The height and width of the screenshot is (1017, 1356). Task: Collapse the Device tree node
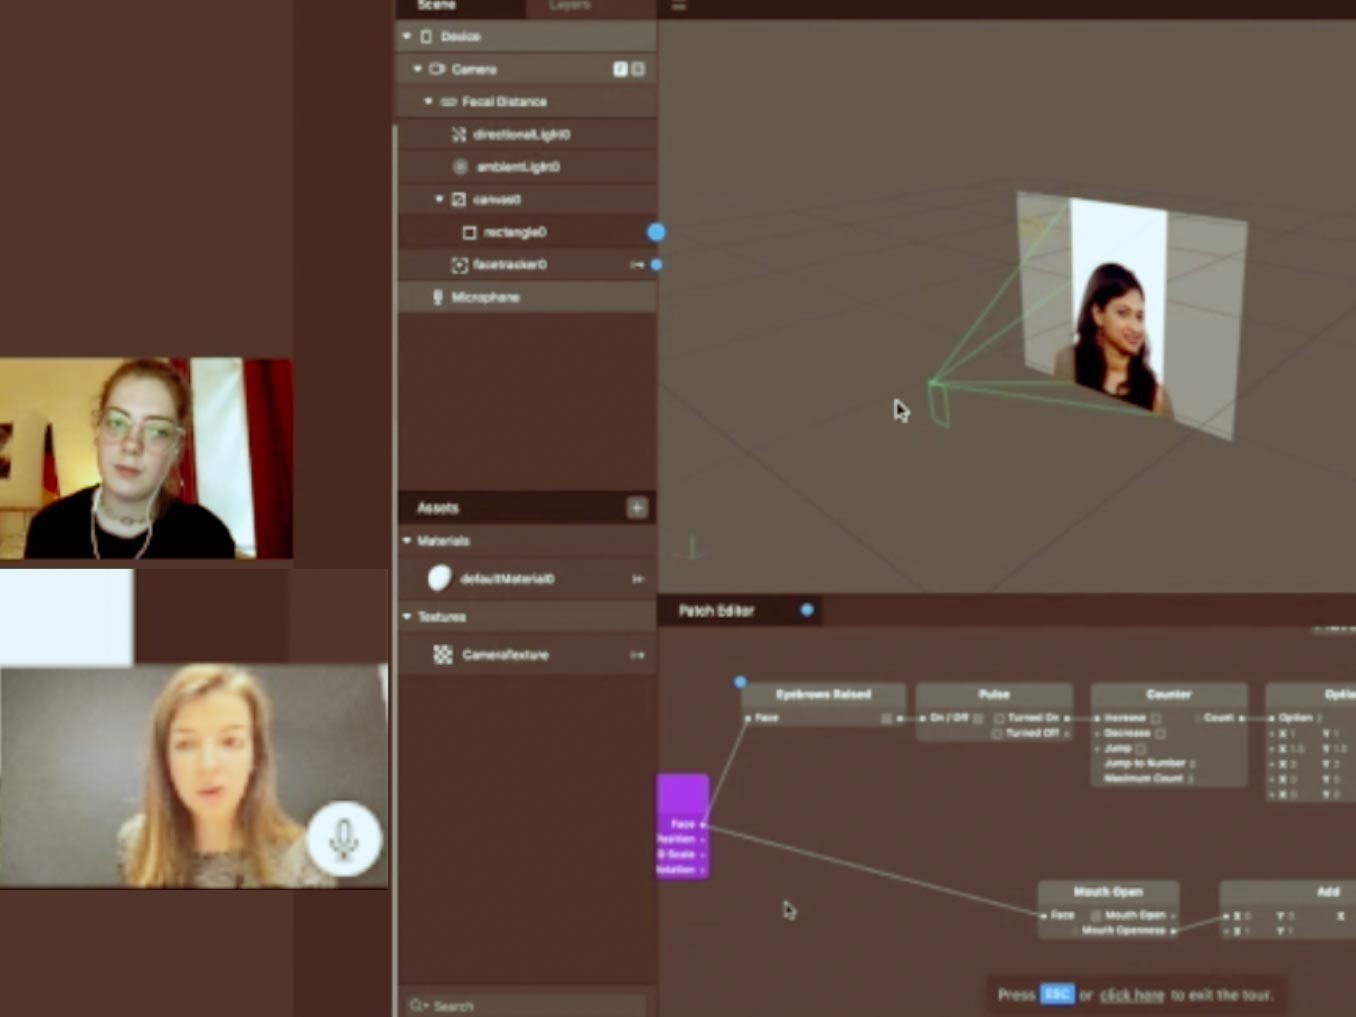(x=407, y=36)
